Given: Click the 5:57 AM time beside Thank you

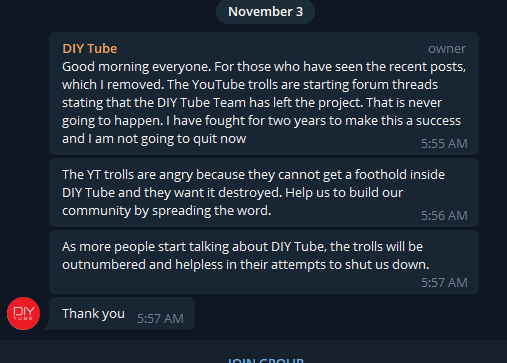Looking at the screenshot, I should click(160, 319).
